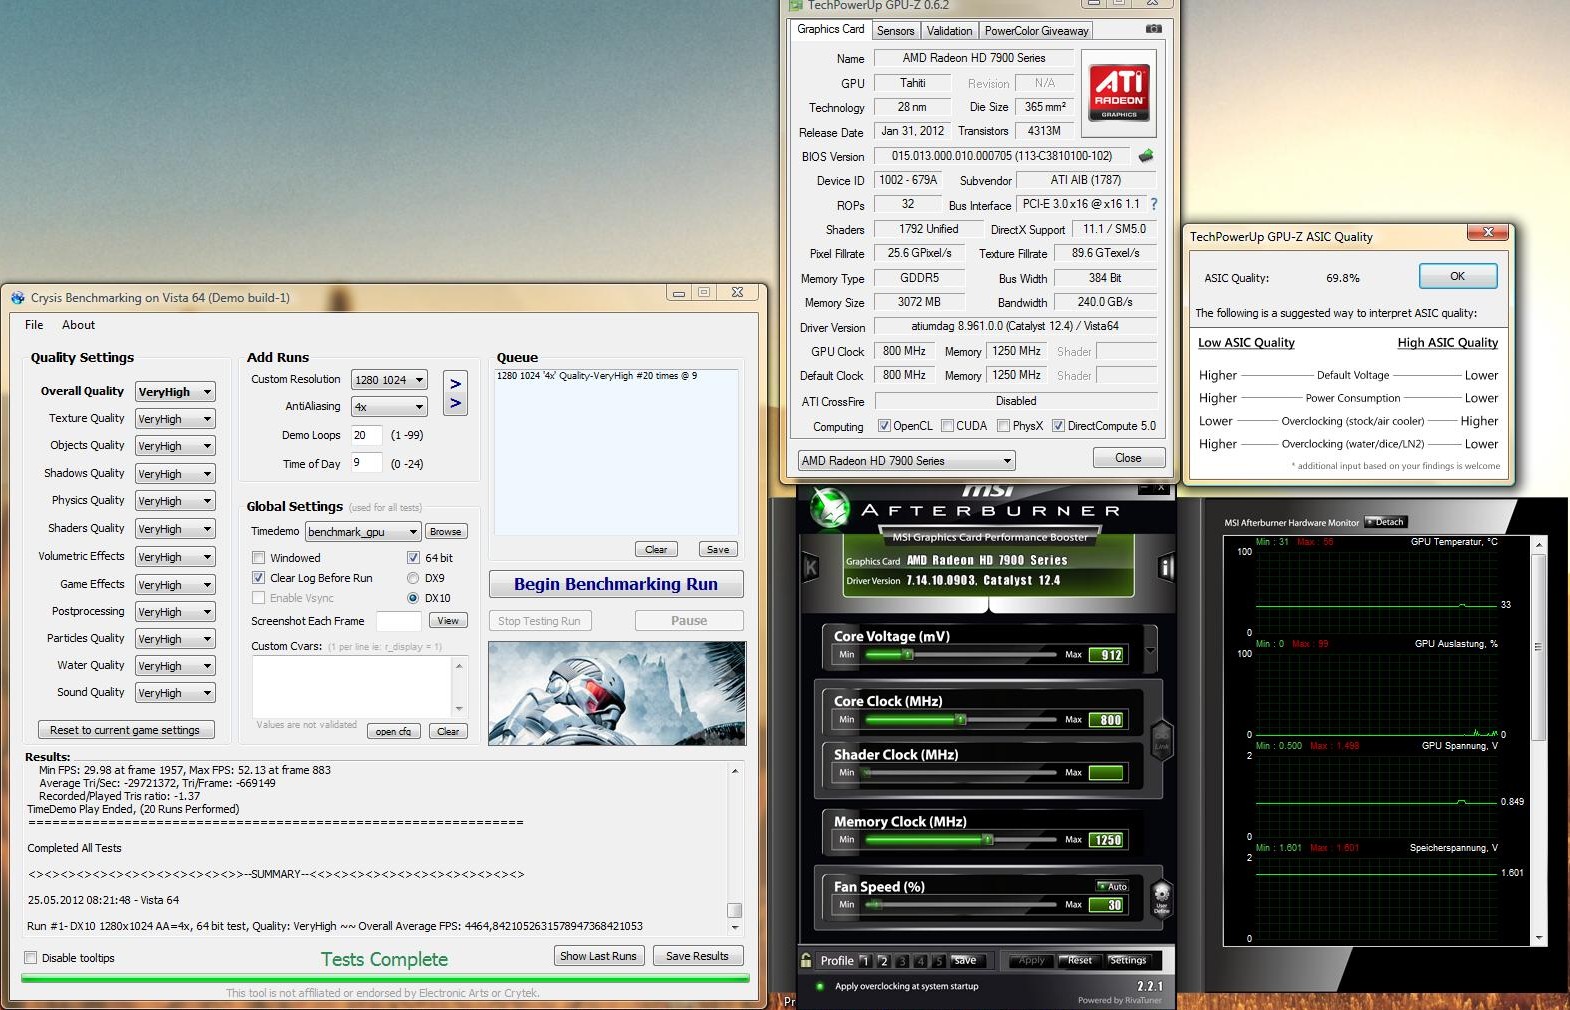Click the Core Clock slider handle
Viewport: 1570px width, 1010px height.
click(961, 719)
